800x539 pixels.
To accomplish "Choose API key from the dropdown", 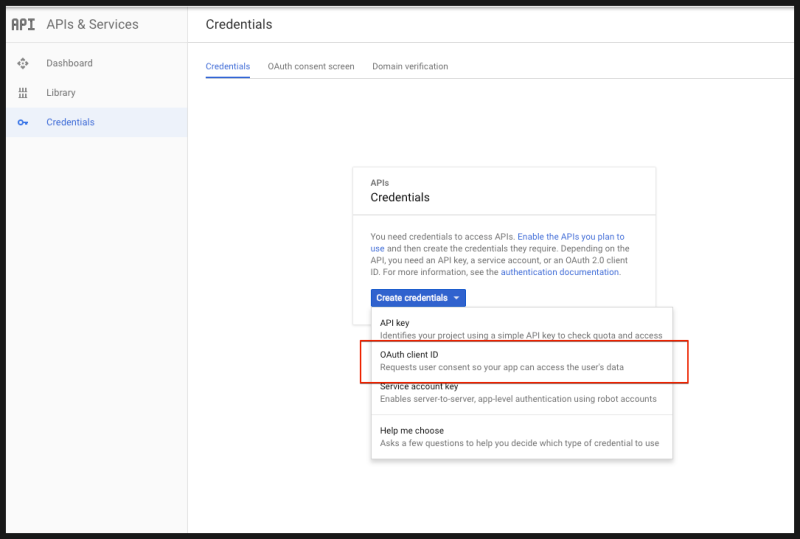I will coord(394,323).
